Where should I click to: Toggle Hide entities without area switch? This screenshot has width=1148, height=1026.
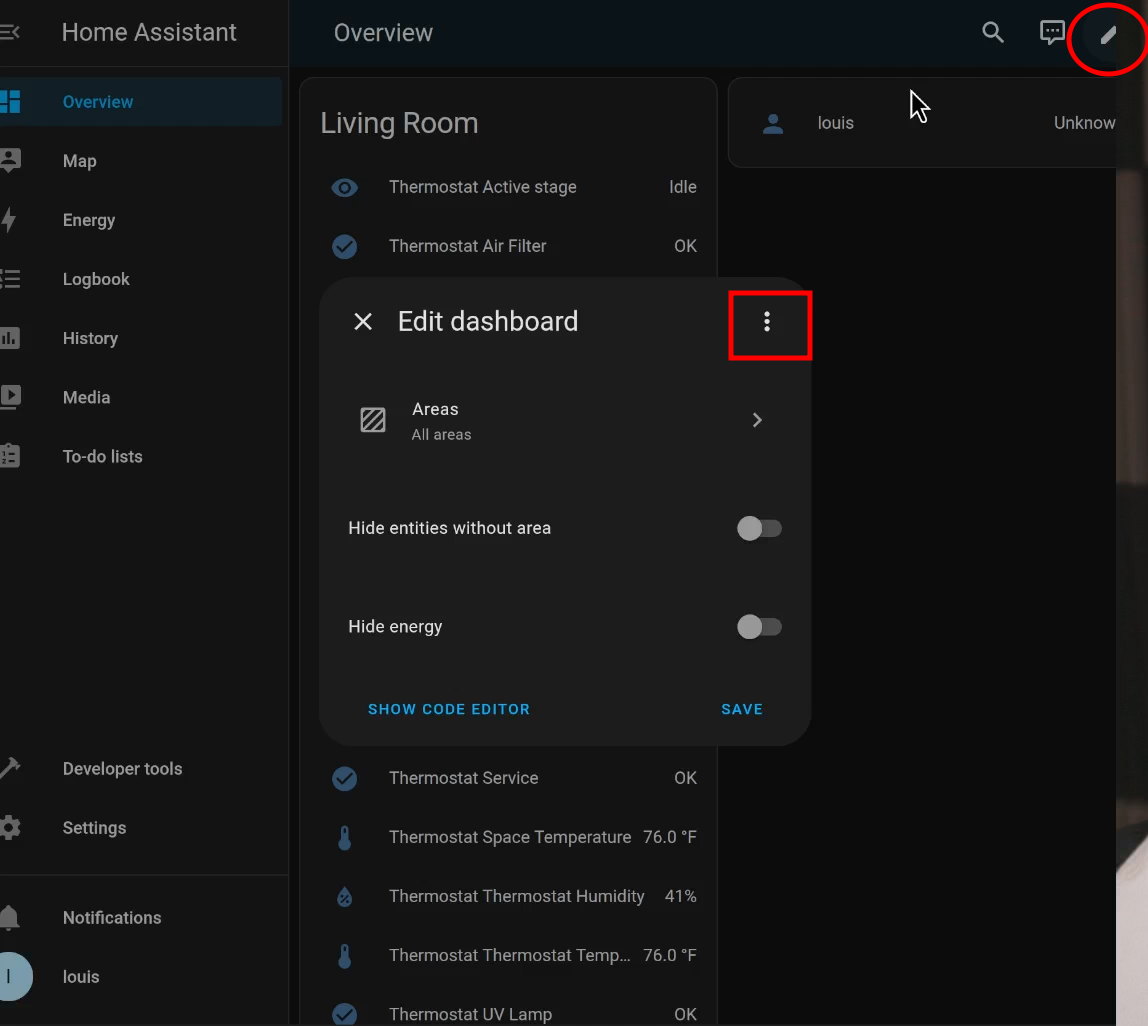click(759, 528)
